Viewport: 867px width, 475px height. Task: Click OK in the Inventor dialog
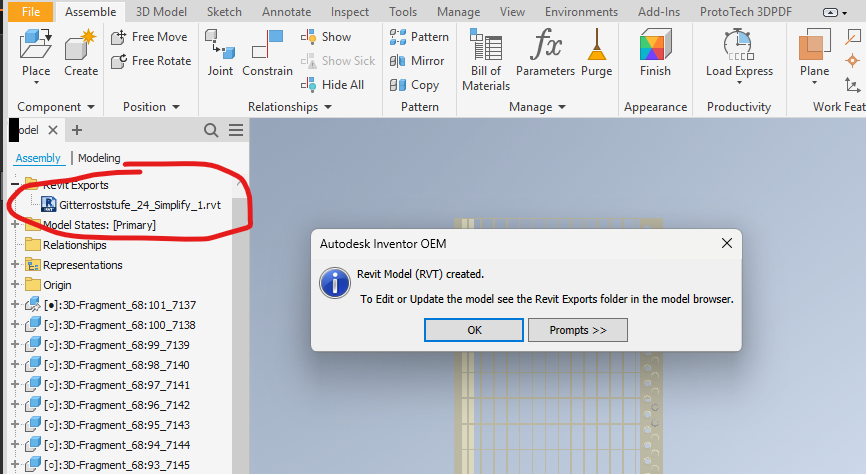(x=474, y=330)
